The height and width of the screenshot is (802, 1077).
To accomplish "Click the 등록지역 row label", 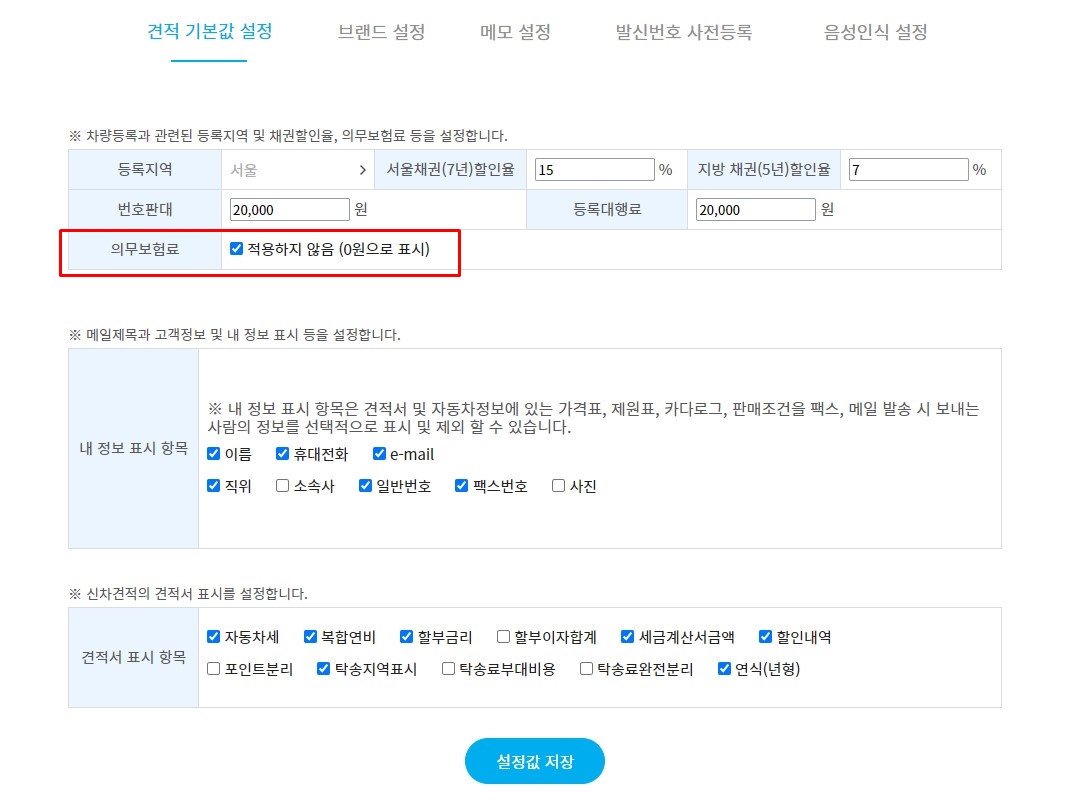I will 145,170.
